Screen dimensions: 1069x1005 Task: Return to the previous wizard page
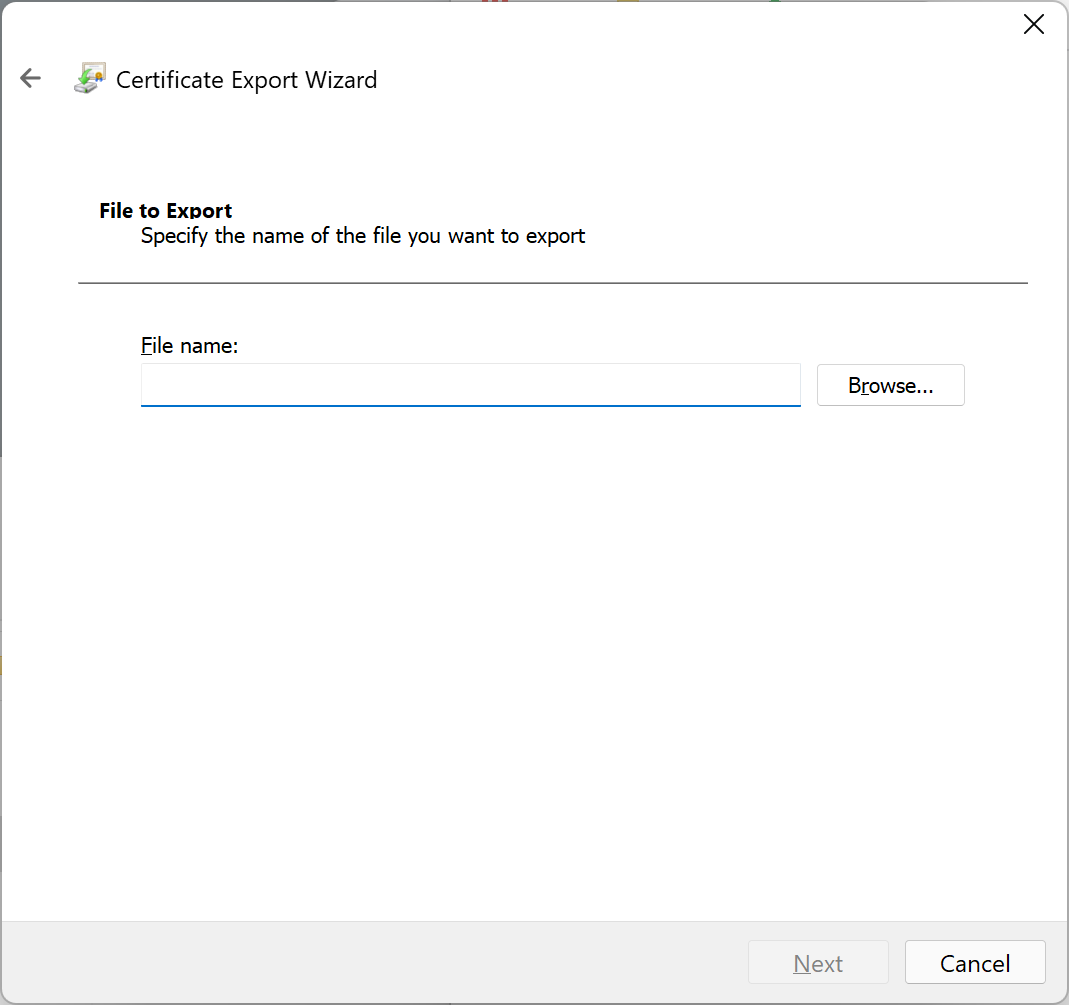tap(31, 78)
